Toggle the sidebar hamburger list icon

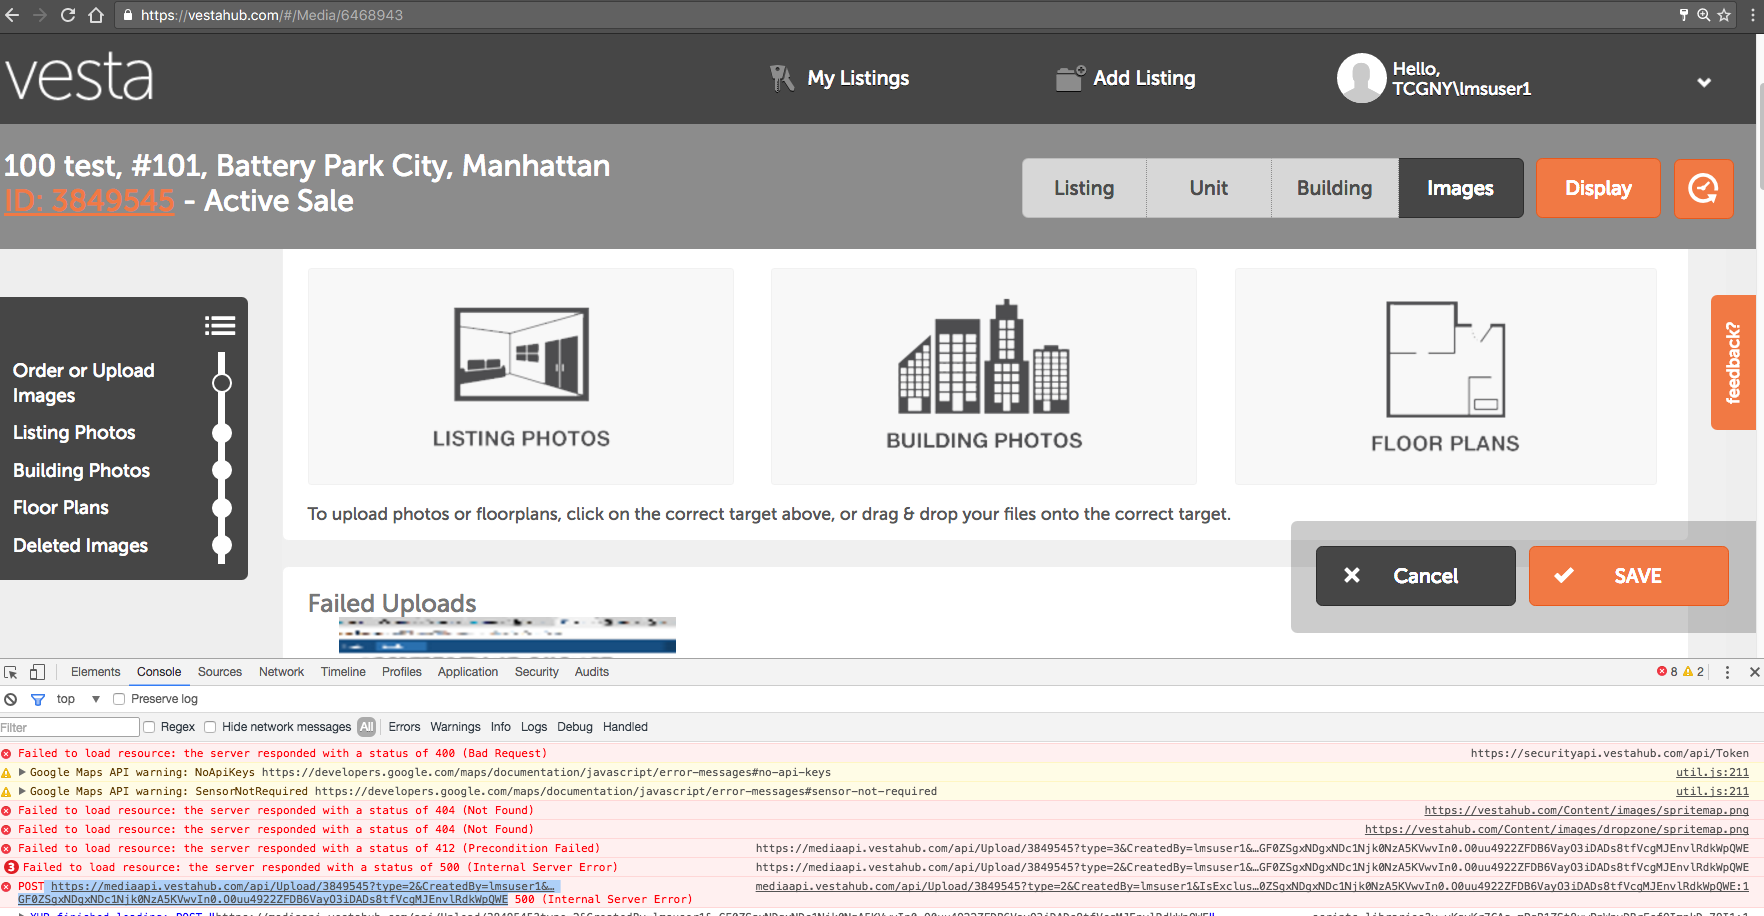click(x=220, y=325)
